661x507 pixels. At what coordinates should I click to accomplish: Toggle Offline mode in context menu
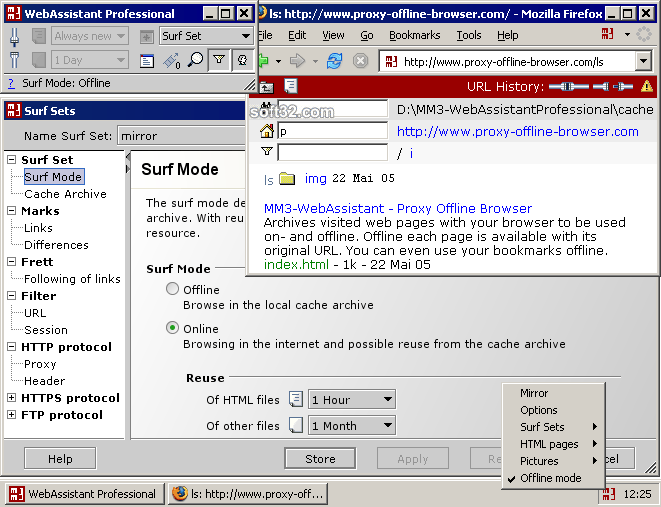click(x=553, y=478)
